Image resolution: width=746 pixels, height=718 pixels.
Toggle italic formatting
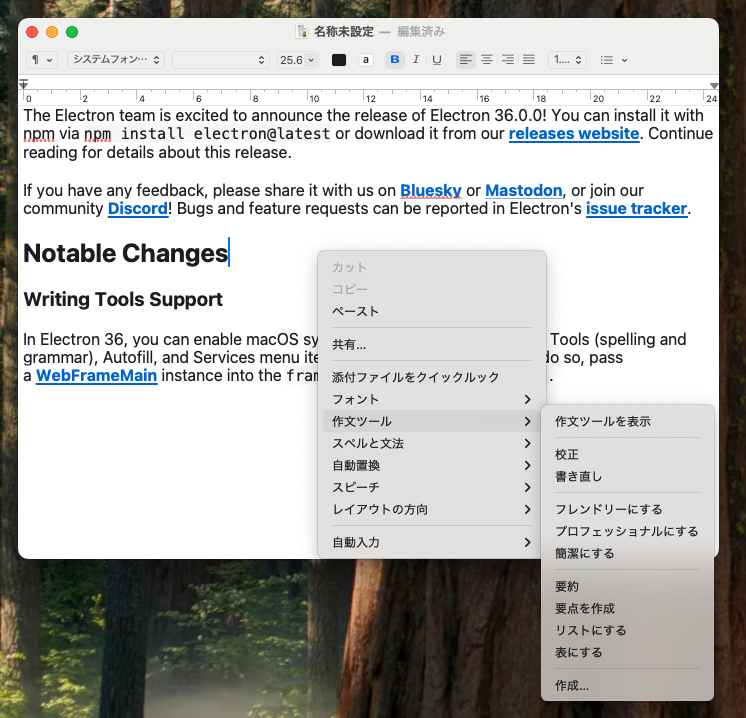(x=416, y=60)
